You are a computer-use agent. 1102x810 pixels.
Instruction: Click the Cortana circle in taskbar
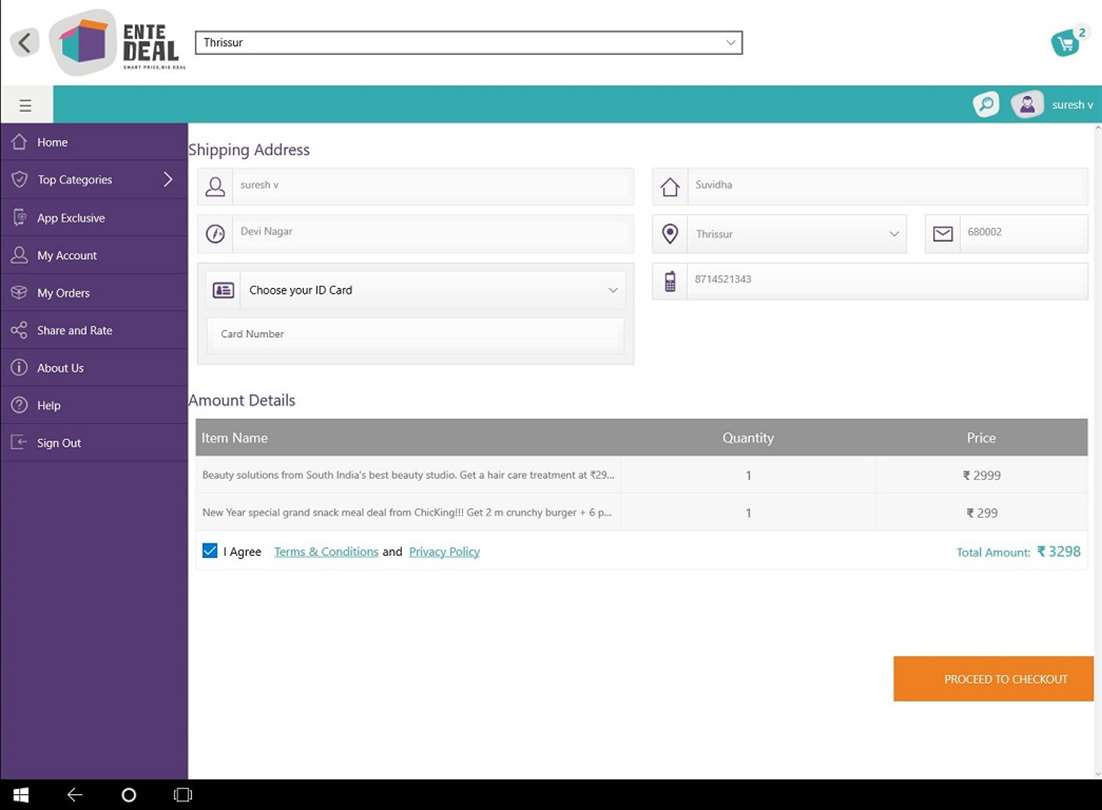coord(129,795)
